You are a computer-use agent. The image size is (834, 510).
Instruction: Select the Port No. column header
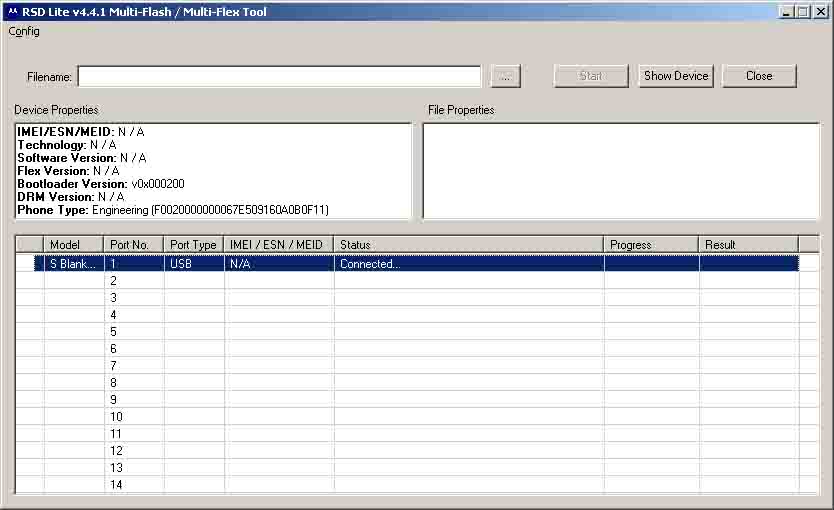pos(134,245)
